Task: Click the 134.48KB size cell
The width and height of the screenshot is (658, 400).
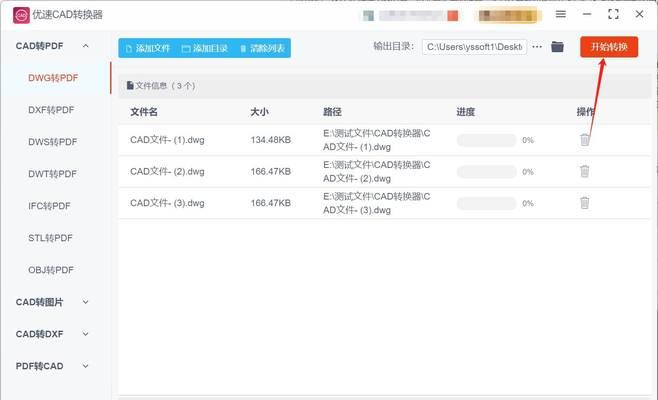Action: click(x=271, y=140)
